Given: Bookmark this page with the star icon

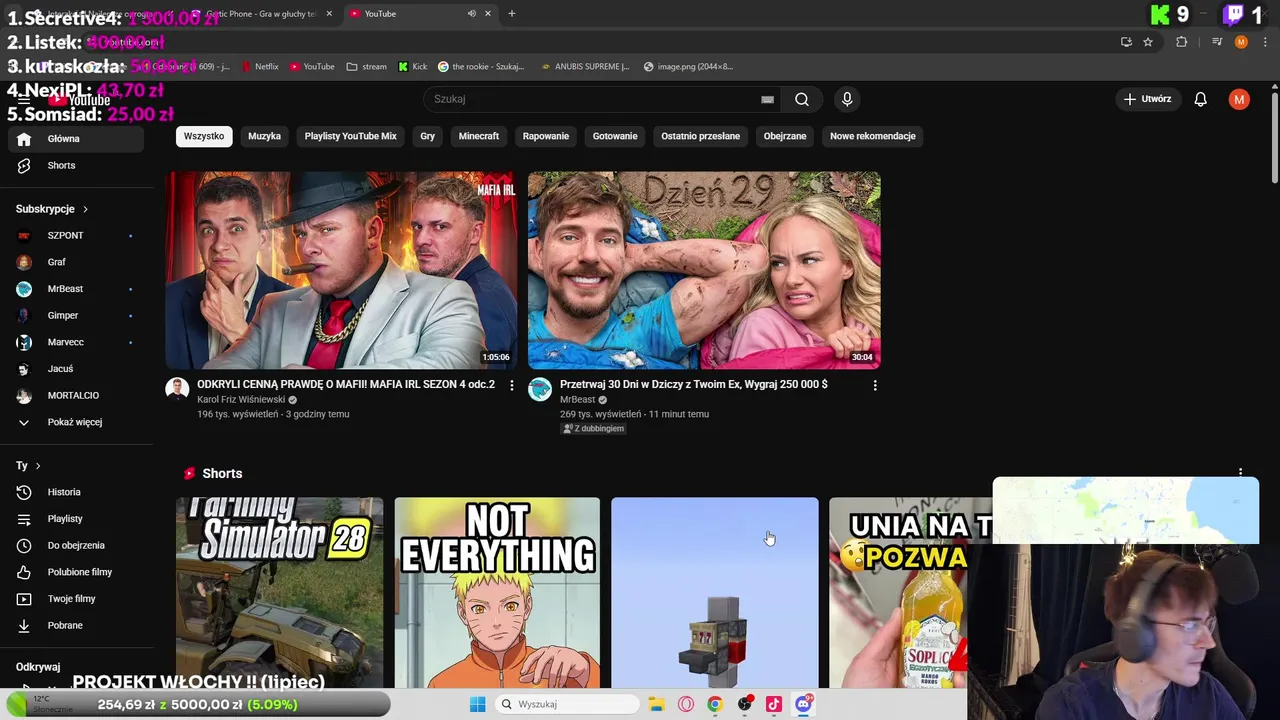Looking at the screenshot, I should click(1148, 42).
